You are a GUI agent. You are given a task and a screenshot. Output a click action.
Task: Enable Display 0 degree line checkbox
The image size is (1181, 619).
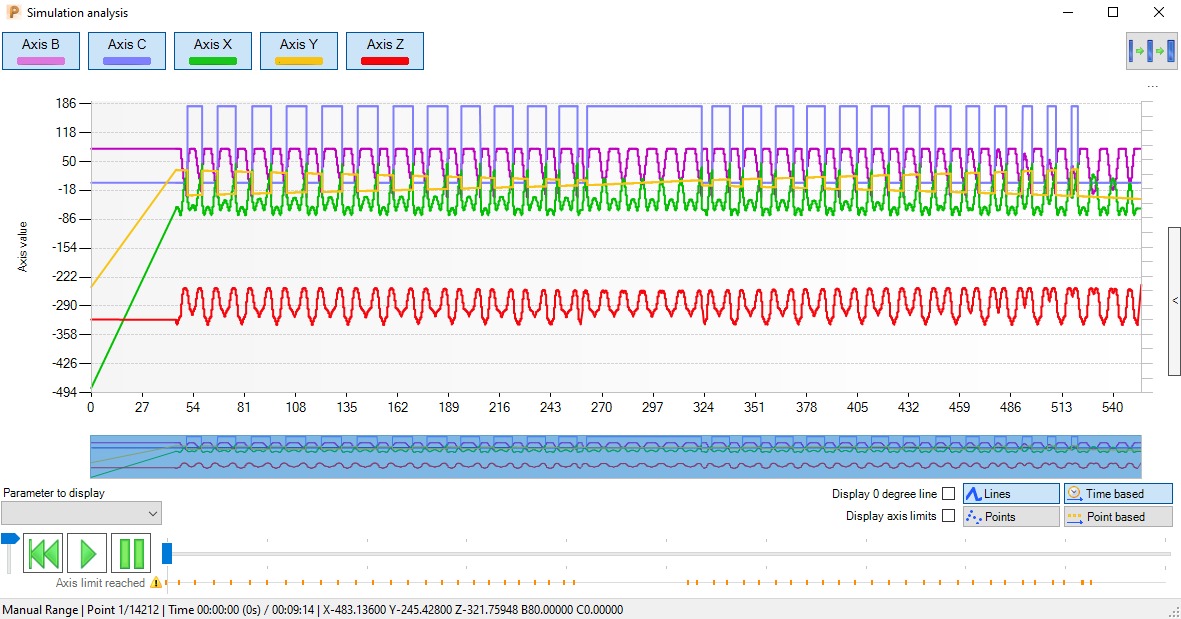[x=948, y=494]
